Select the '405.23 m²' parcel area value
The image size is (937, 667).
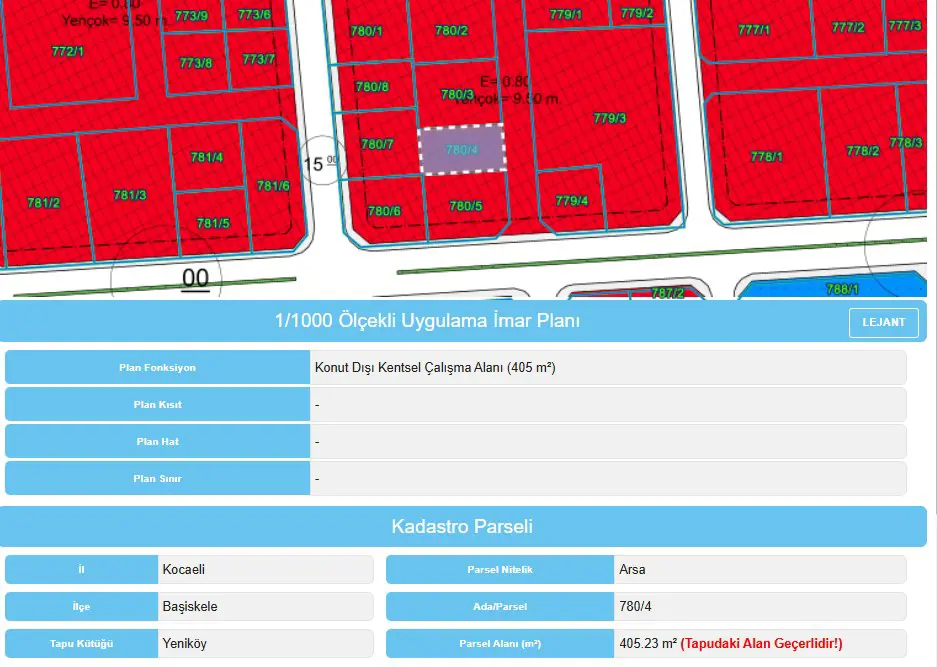(x=648, y=644)
